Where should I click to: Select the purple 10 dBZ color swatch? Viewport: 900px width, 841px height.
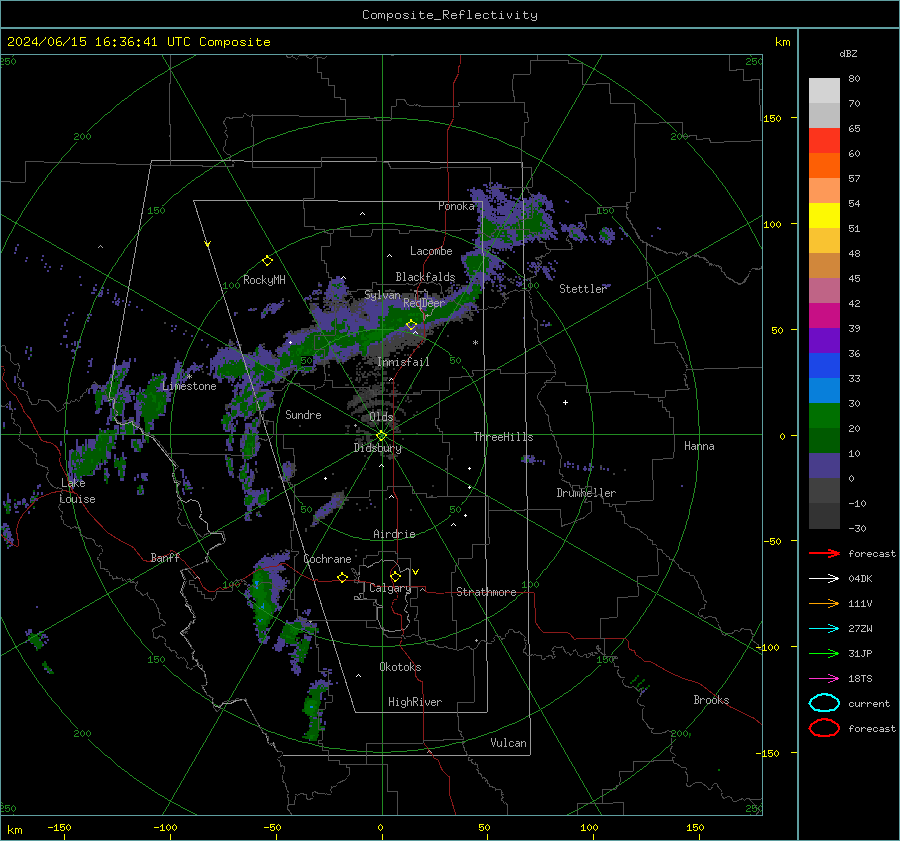click(824, 466)
